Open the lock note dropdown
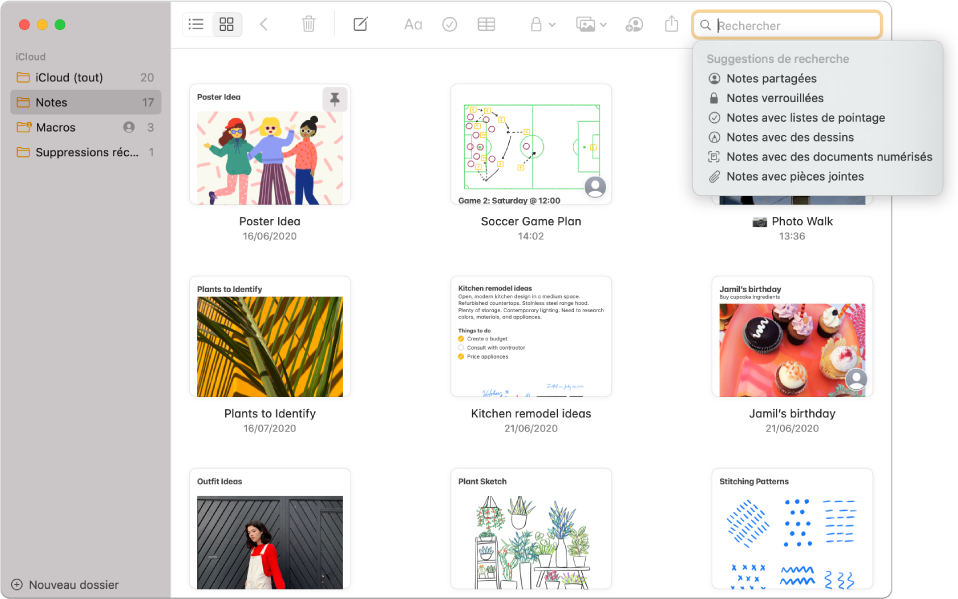Image resolution: width=958 pixels, height=599 pixels. tap(543, 24)
